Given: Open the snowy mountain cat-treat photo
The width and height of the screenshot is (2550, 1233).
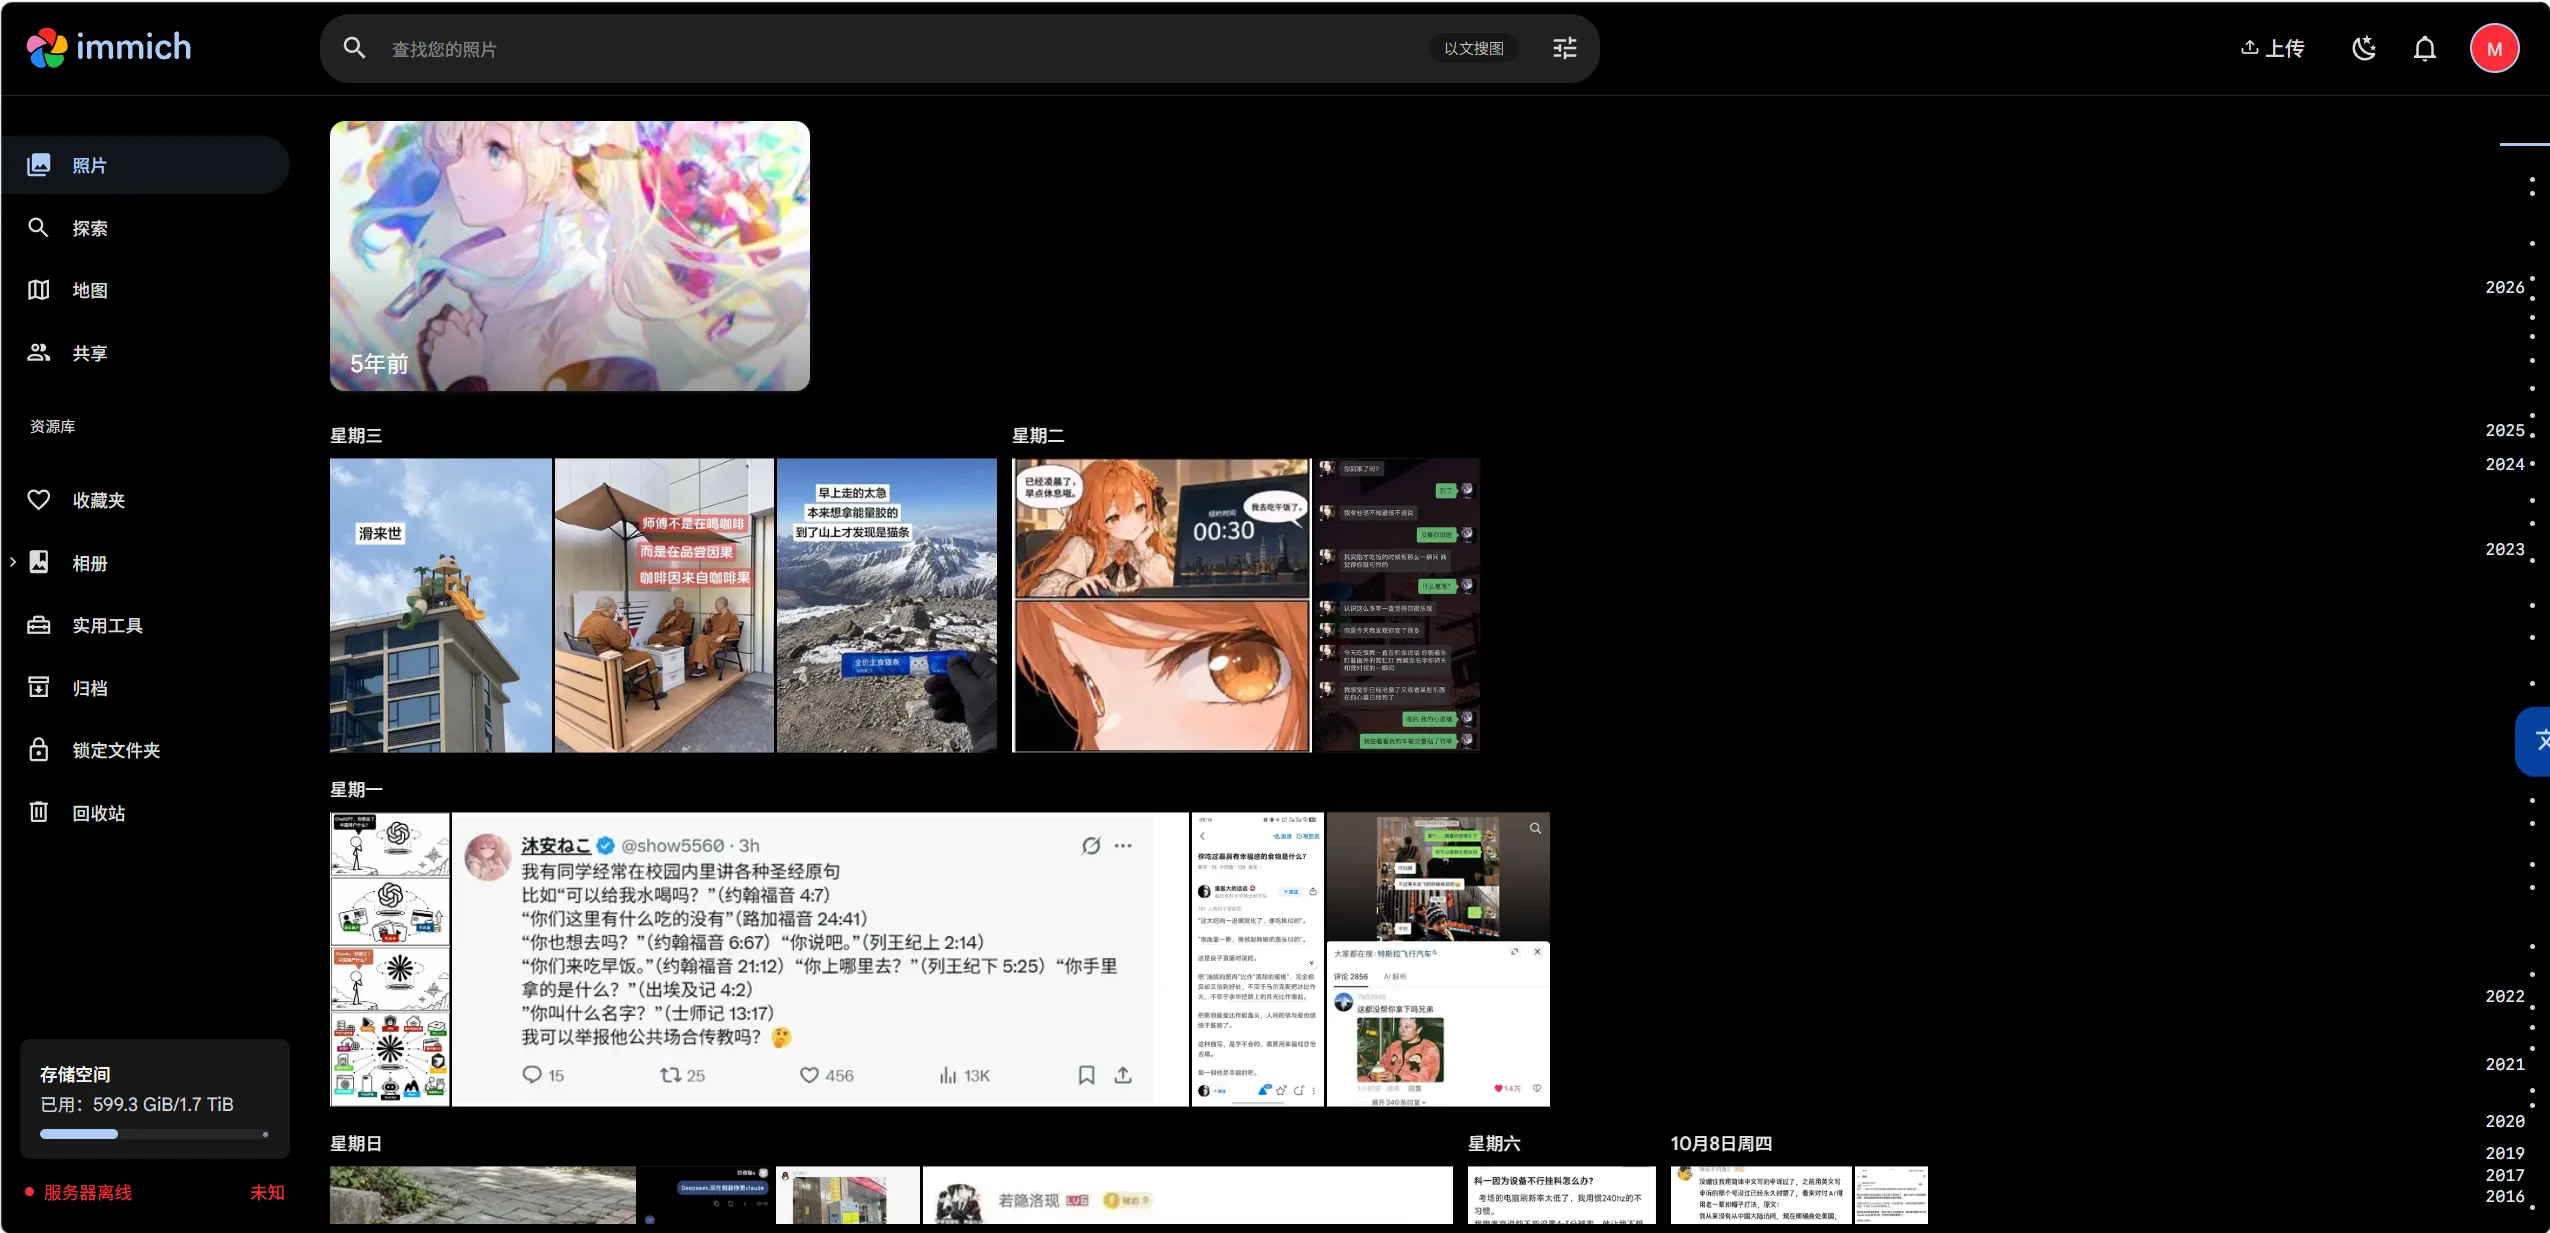Looking at the screenshot, I should [887, 605].
